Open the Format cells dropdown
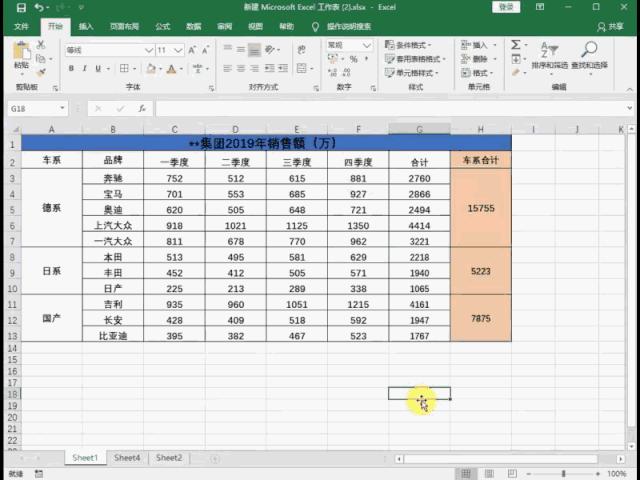This screenshot has height=480, width=640. (477, 73)
